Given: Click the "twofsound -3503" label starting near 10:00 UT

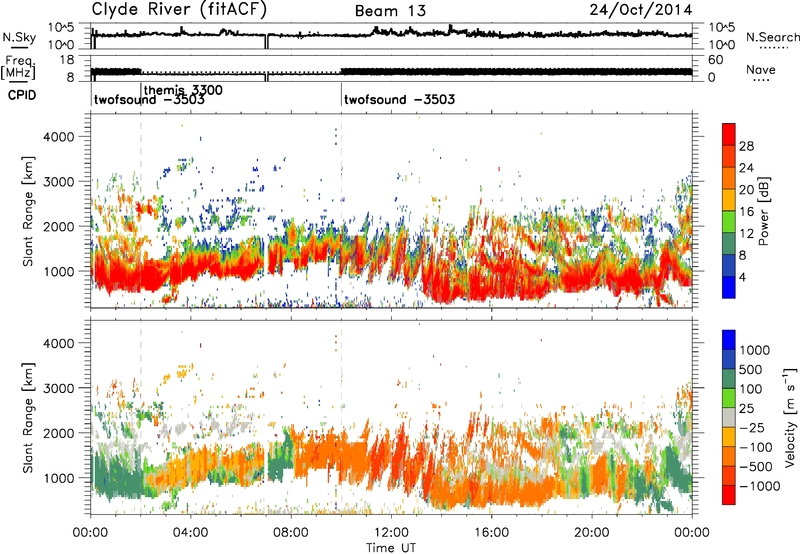Looking at the screenshot, I should 399,99.
